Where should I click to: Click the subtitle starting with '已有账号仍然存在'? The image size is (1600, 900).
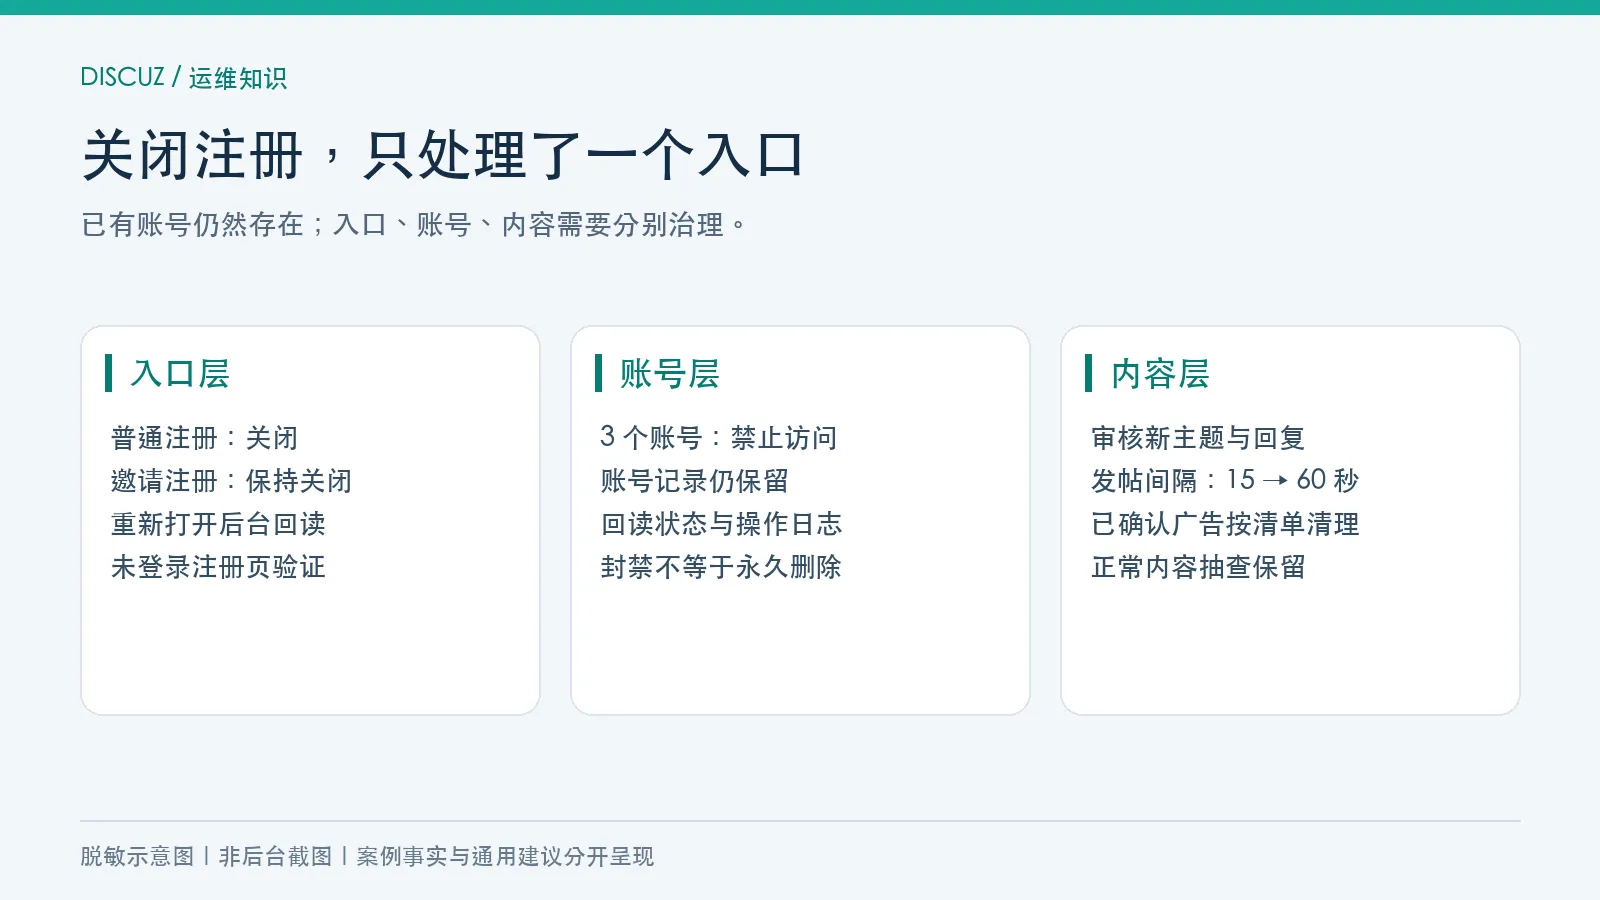pyautogui.click(x=414, y=225)
